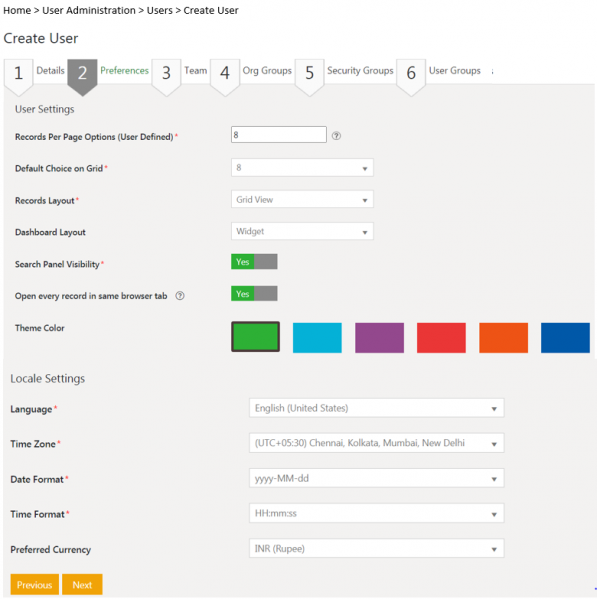Screen dimensions: 597x599
Task: Select step 4 Org Groups wizard marker
Action: (225, 77)
